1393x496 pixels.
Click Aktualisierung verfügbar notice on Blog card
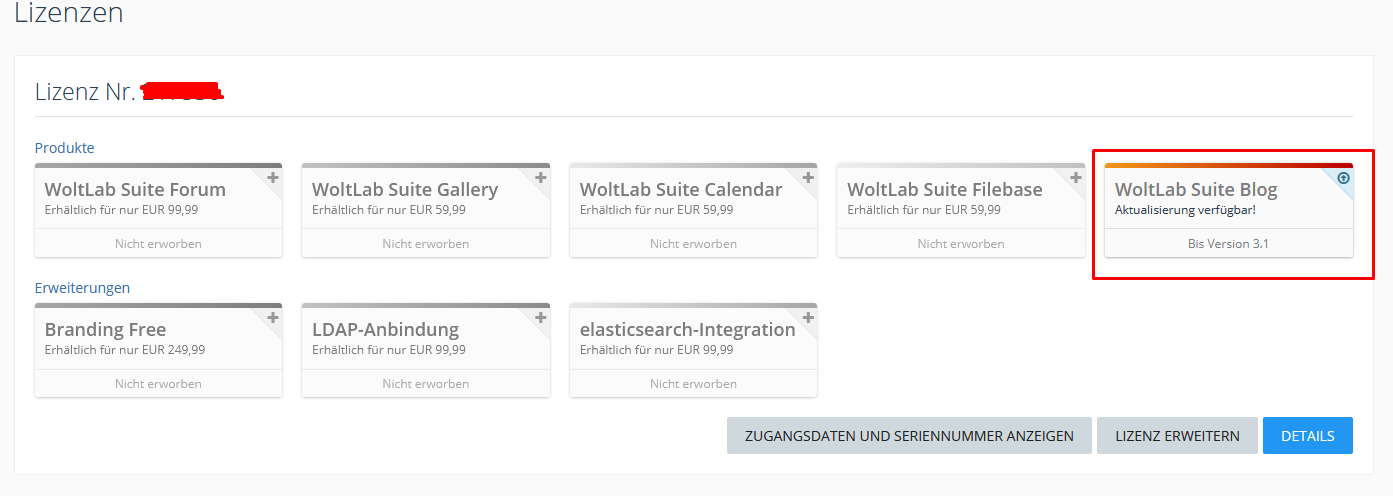click(1184, 209)
